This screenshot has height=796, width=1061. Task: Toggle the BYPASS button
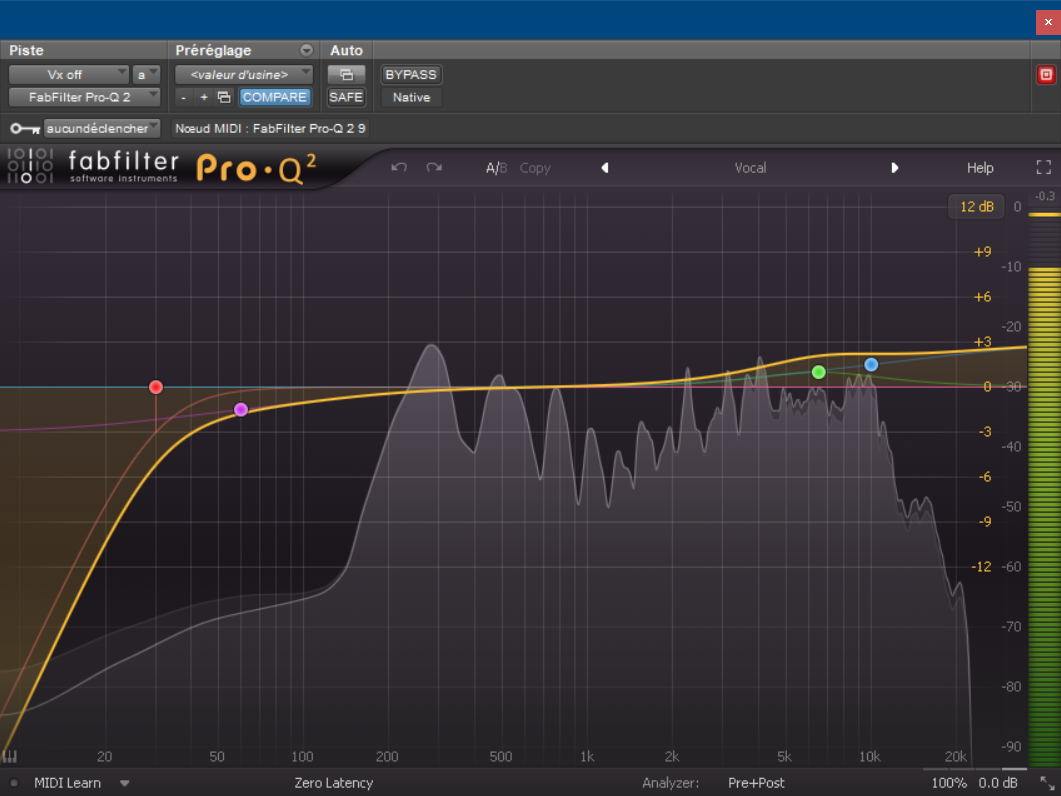(411, 74)
